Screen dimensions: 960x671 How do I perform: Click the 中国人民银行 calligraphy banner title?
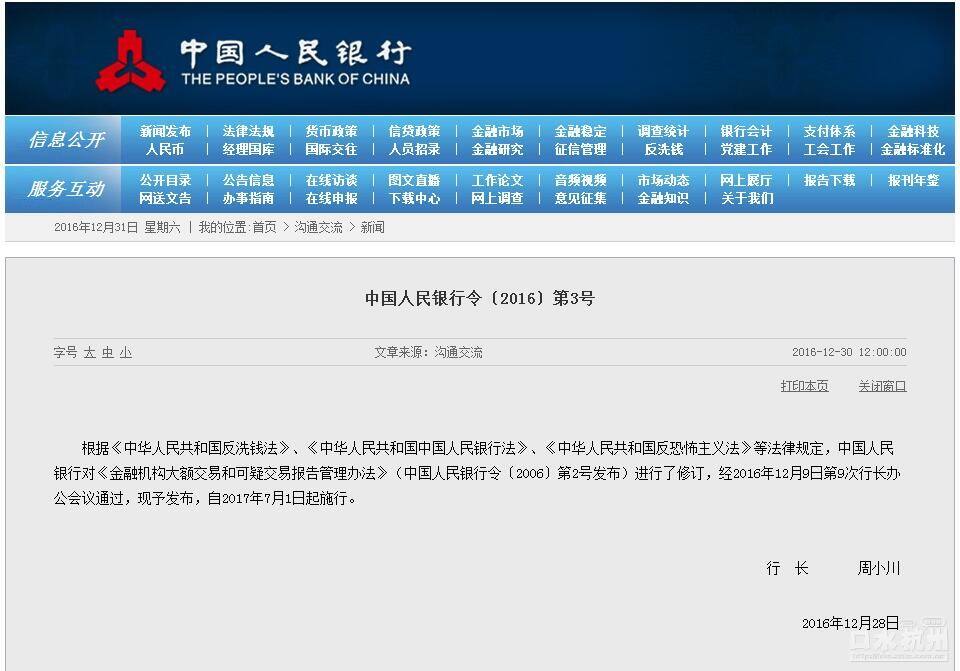coord(295,53)
